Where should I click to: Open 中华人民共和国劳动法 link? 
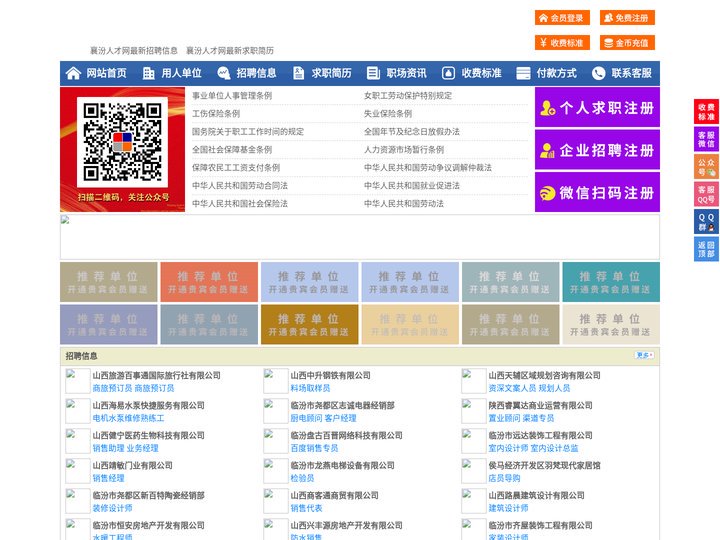(x=404, y=203)
